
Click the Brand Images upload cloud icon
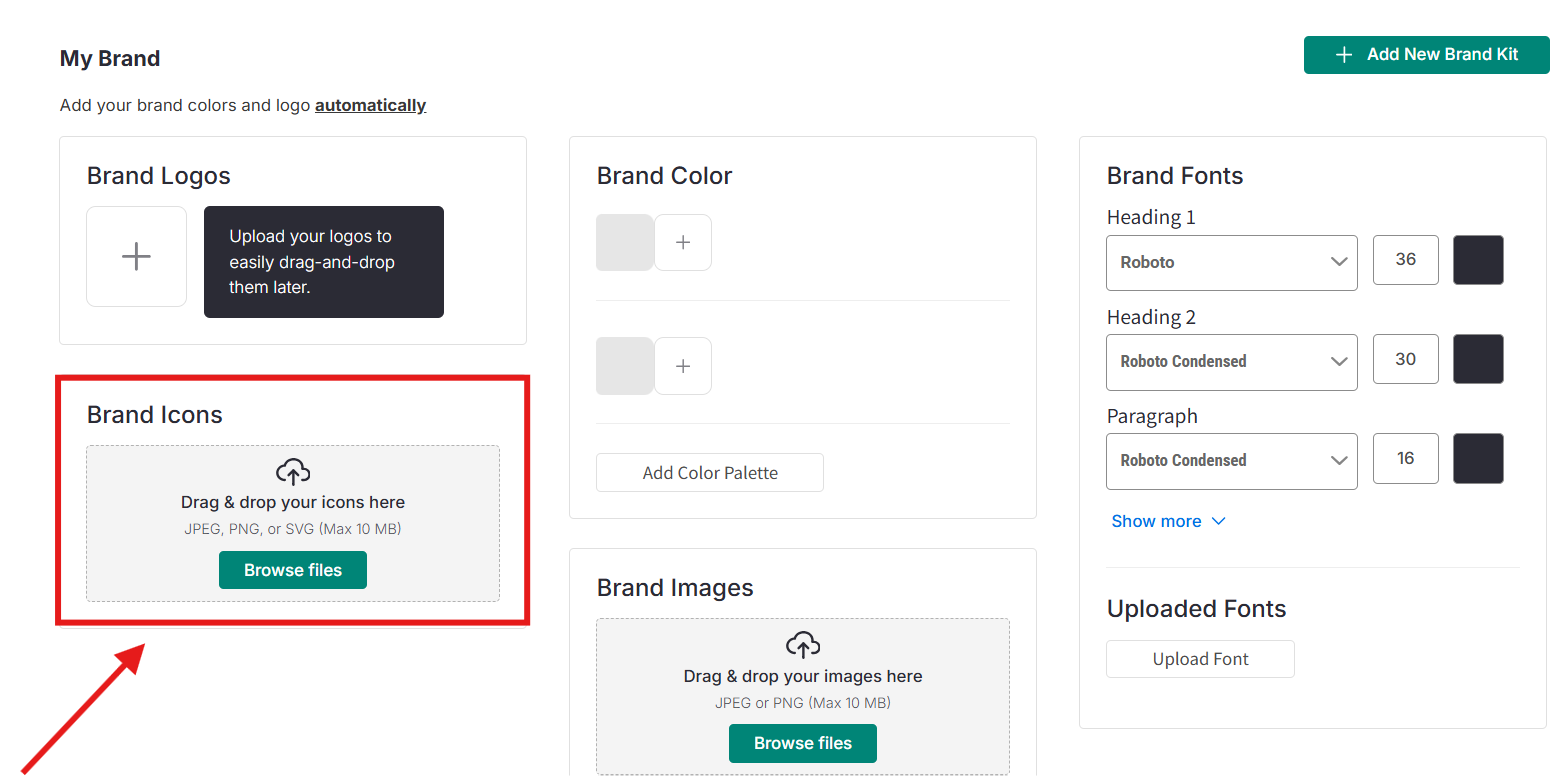pyautogui.click(x=803, y=644)
